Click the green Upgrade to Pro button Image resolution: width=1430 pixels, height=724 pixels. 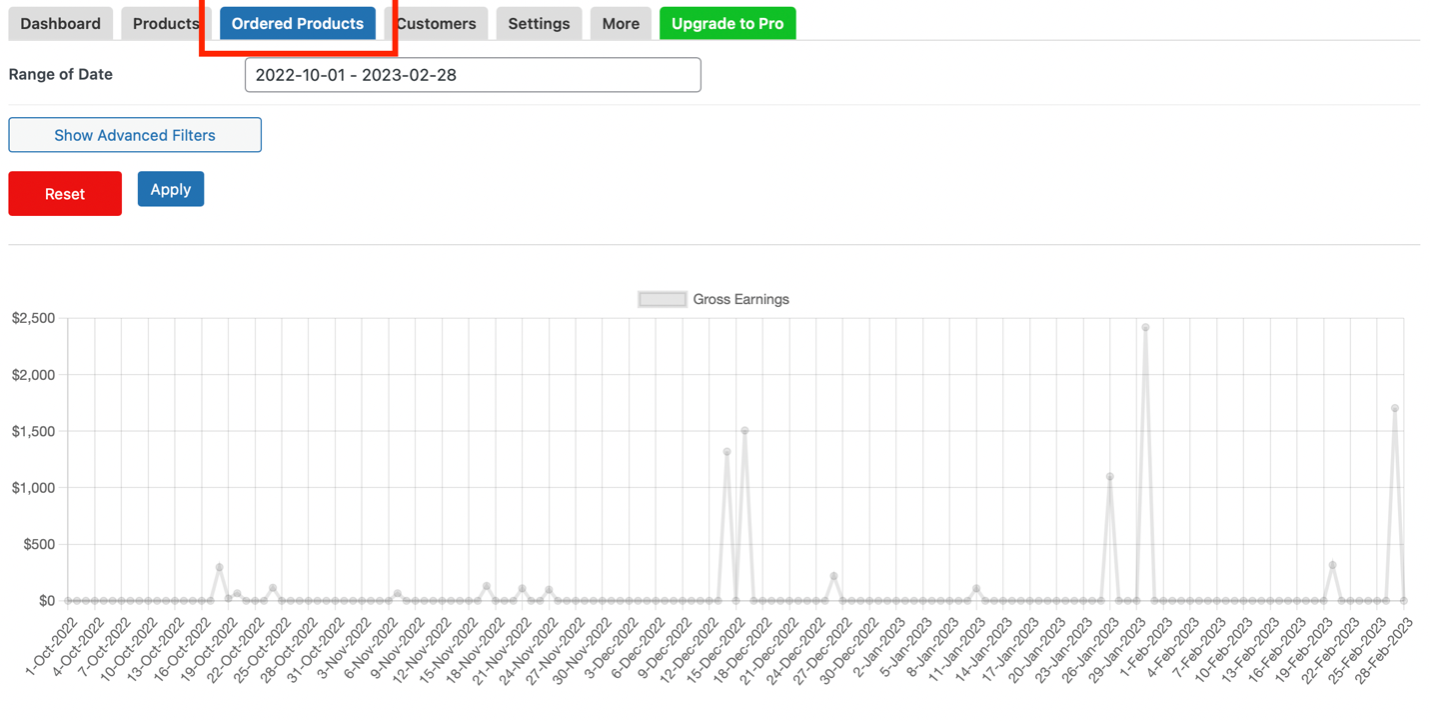coord(728,24)
